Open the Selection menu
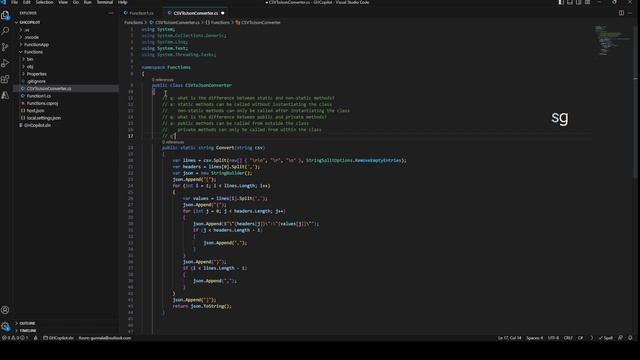 click(44, 2)
